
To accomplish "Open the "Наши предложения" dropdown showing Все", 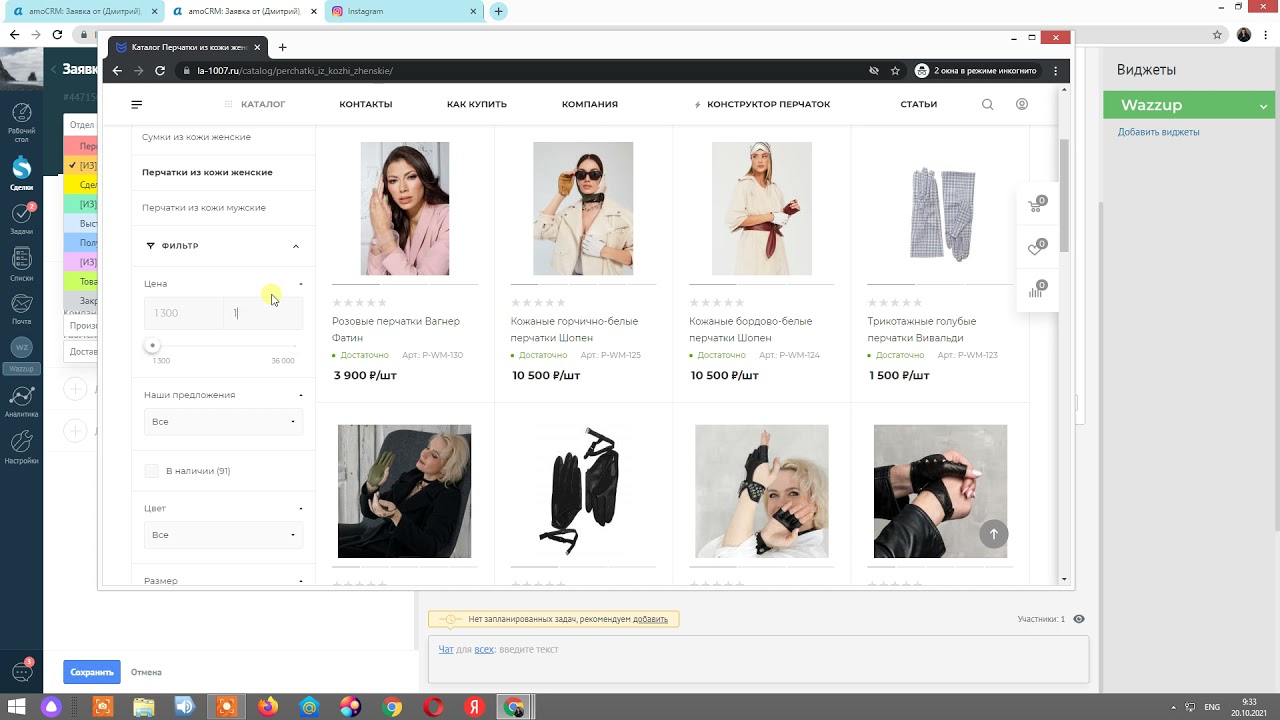I will [223, 422].
